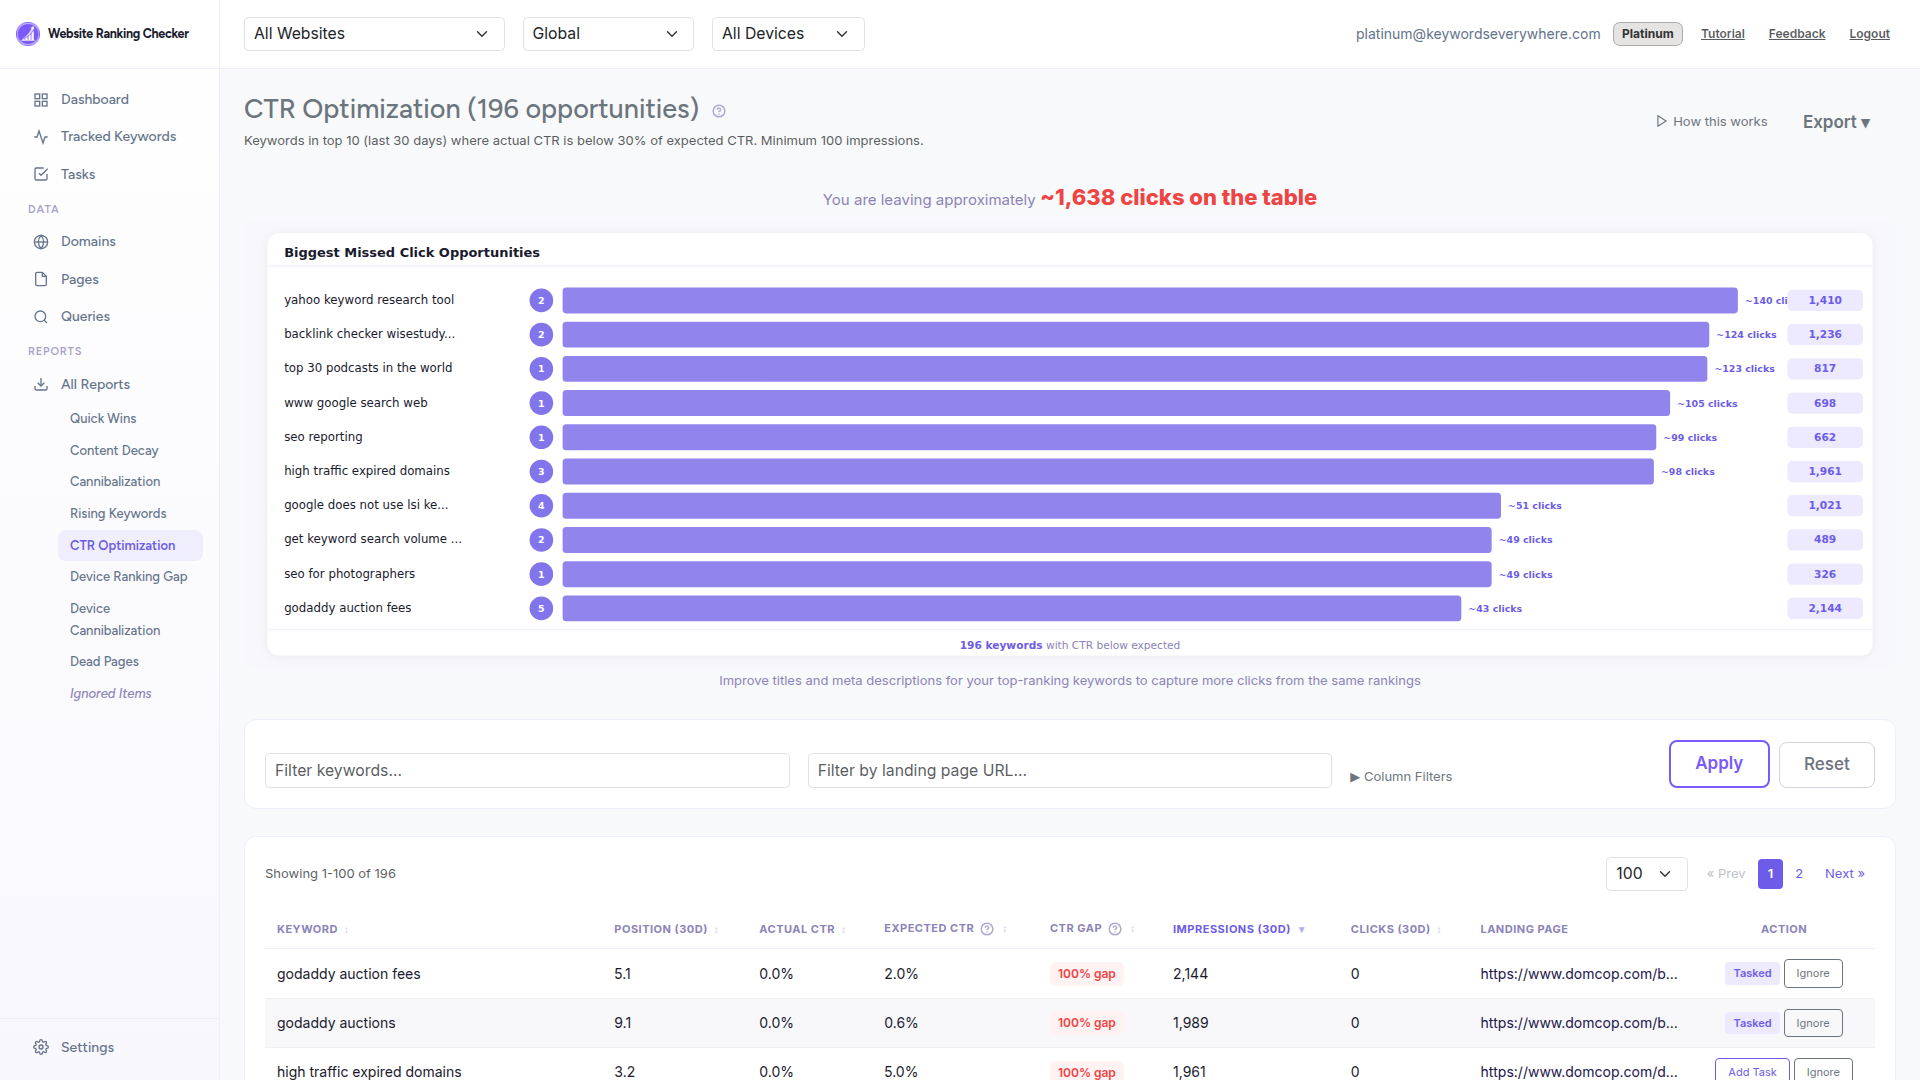Click the help icon beside CTR Optimization heading

coord(718,111)
